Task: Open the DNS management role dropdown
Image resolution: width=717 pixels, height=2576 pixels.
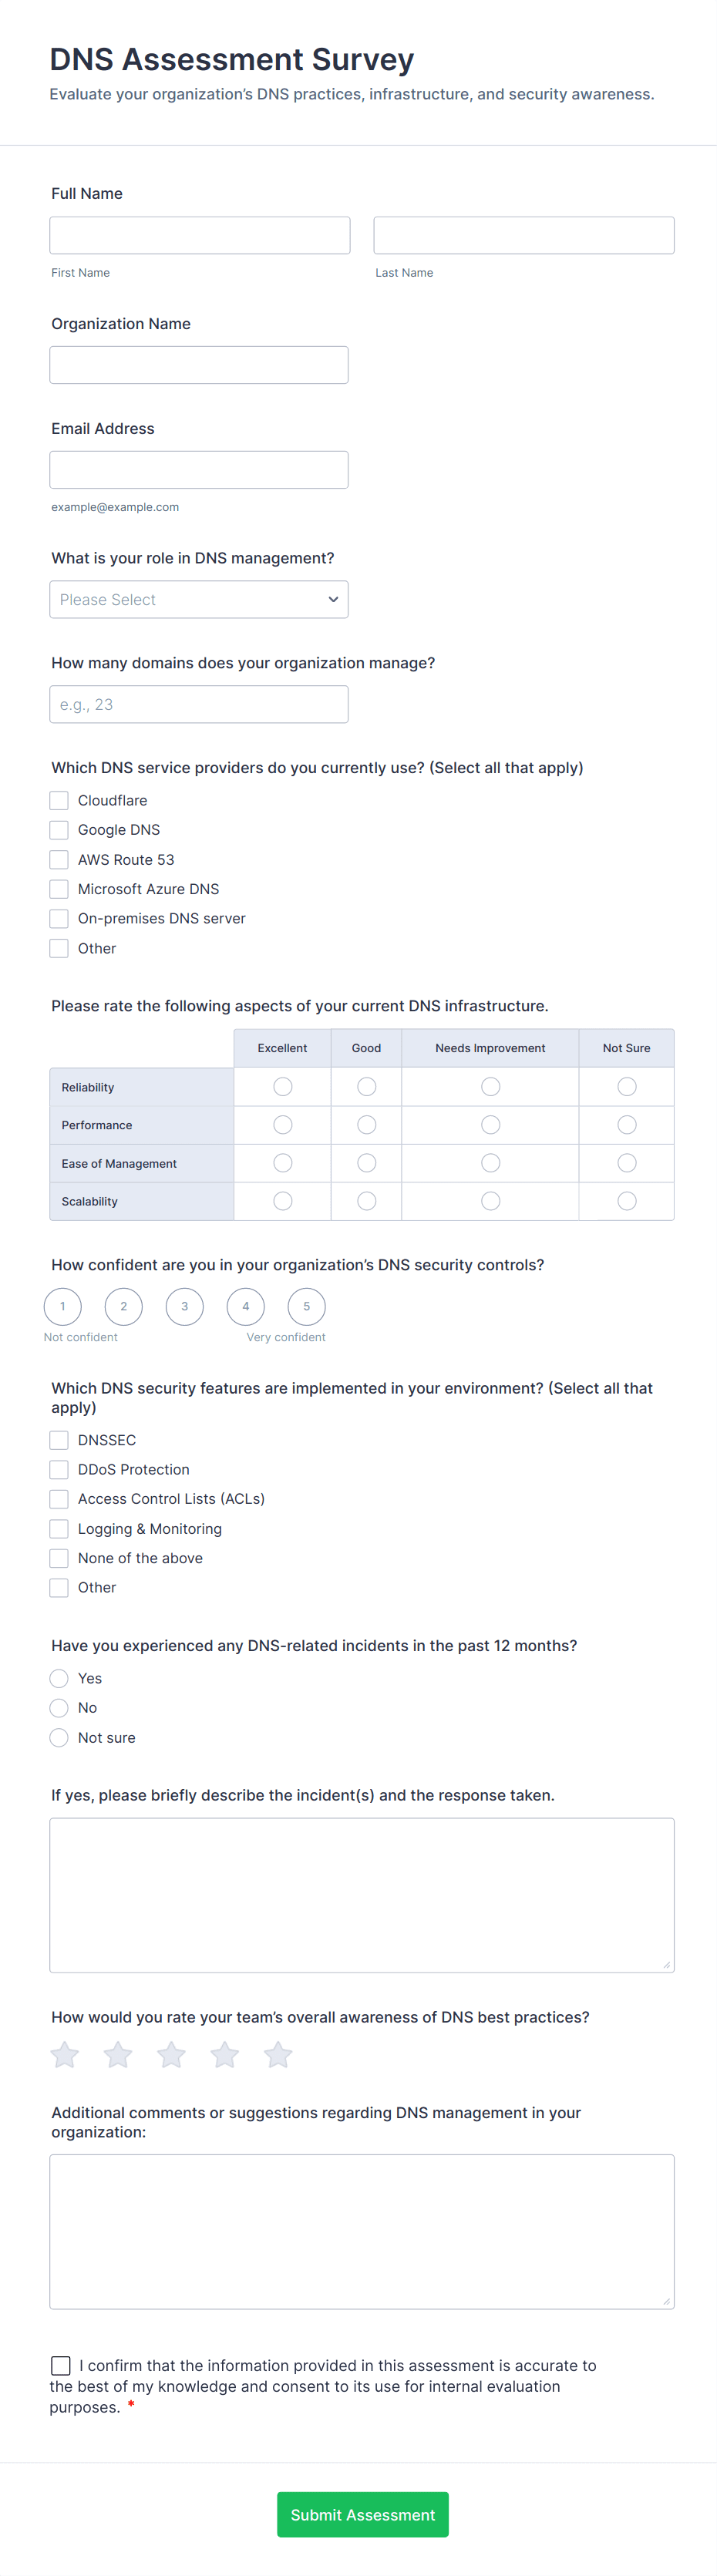Action: click(199, 599)
